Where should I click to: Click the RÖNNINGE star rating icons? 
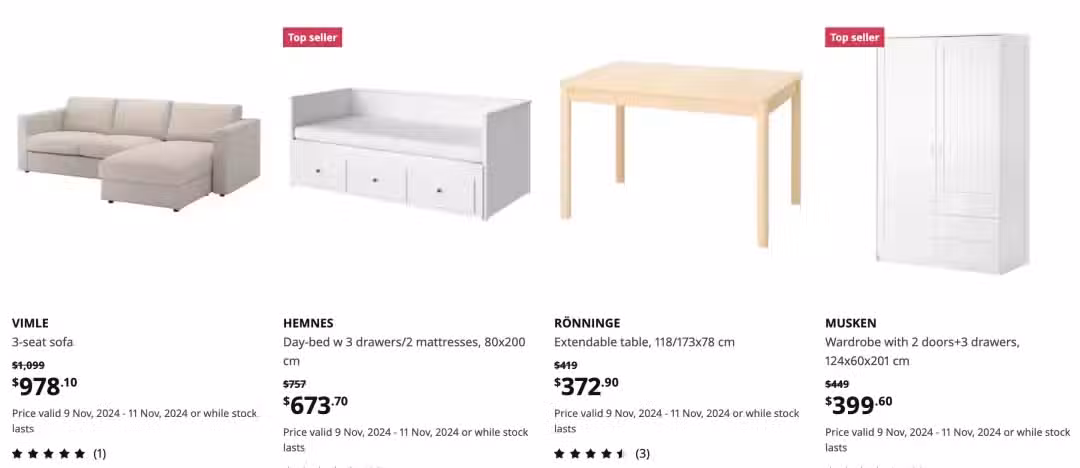click(591, 454)
